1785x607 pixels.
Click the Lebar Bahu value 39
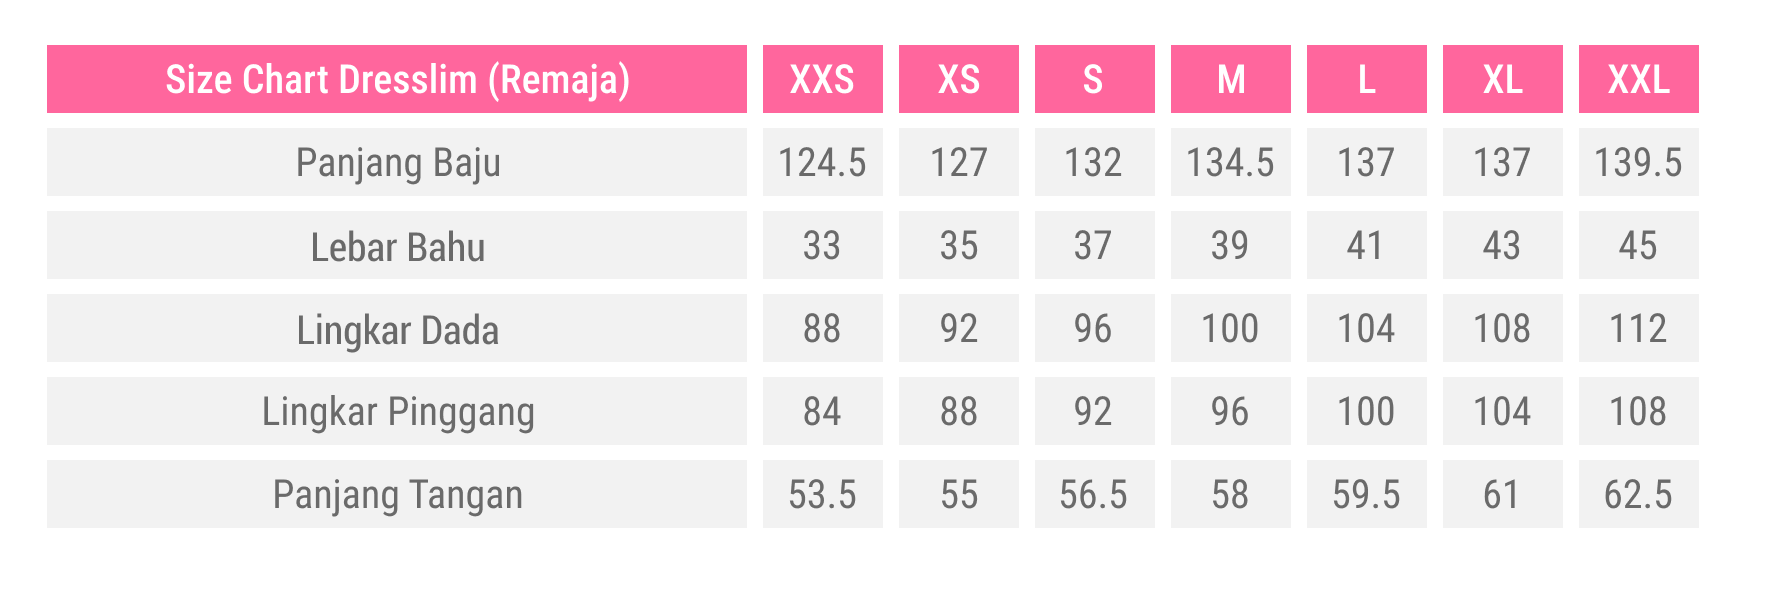coord(1230,246)
